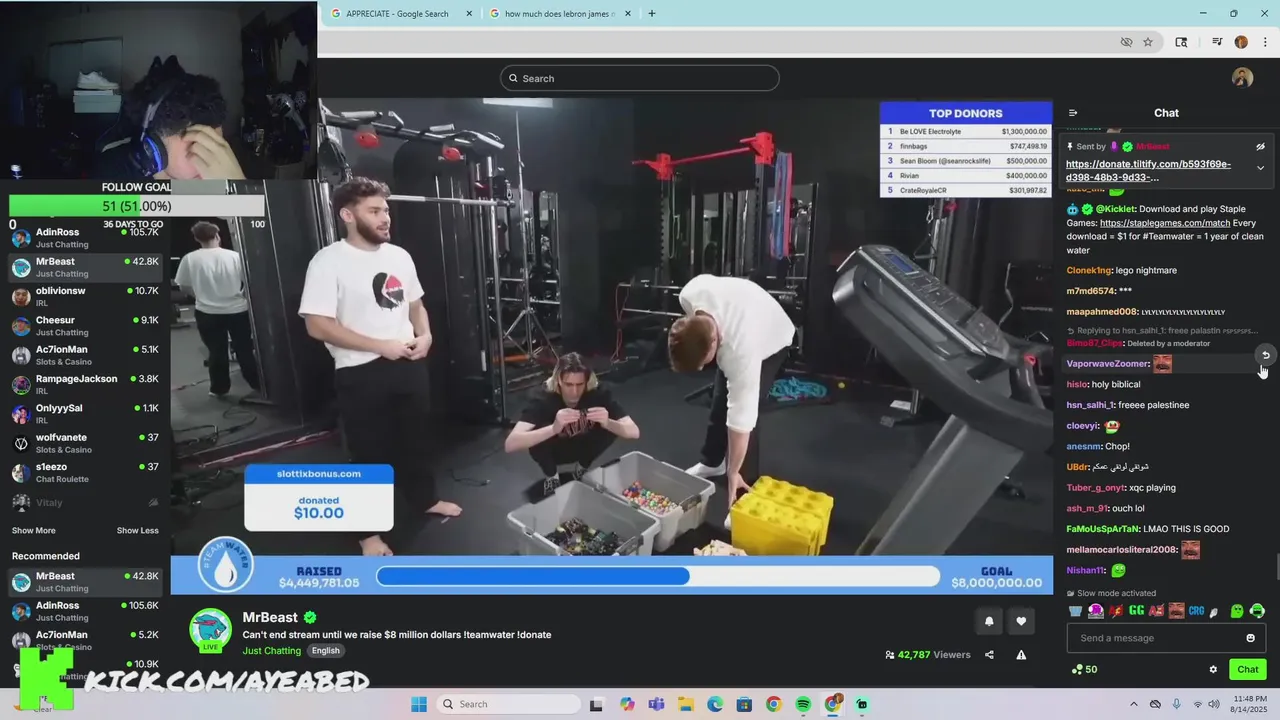Open the pinned donate.tiltify.com link
This screenshot has width=1280, height=720.
point(1148,171)
